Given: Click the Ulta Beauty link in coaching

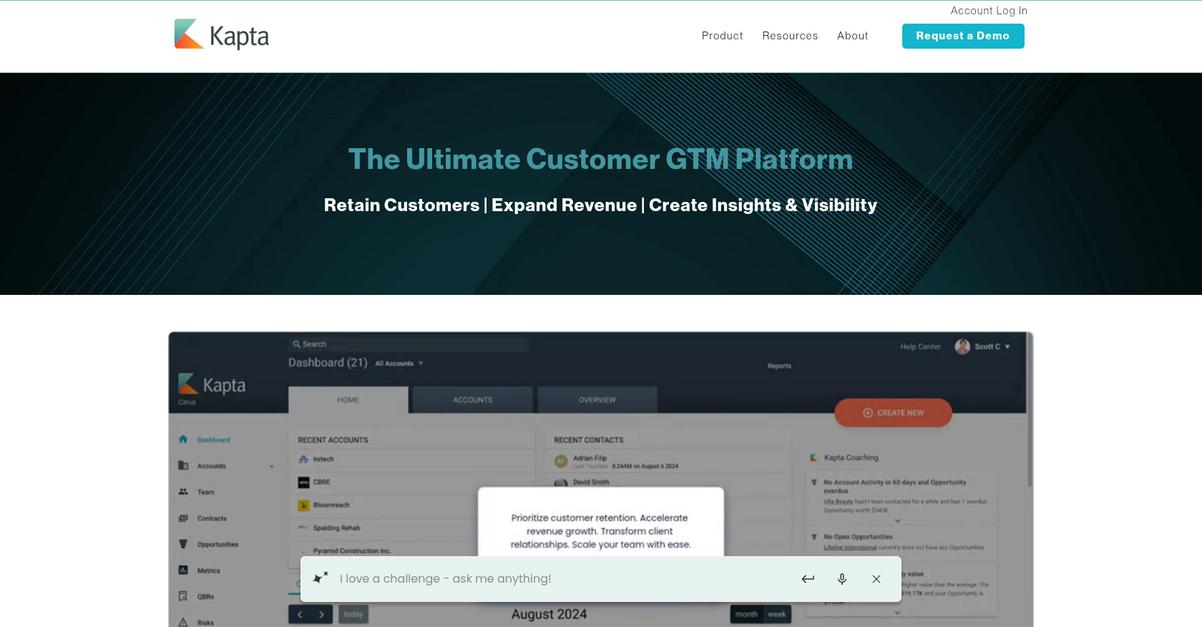Looking at the screenshot, I should tap(836, 501).
